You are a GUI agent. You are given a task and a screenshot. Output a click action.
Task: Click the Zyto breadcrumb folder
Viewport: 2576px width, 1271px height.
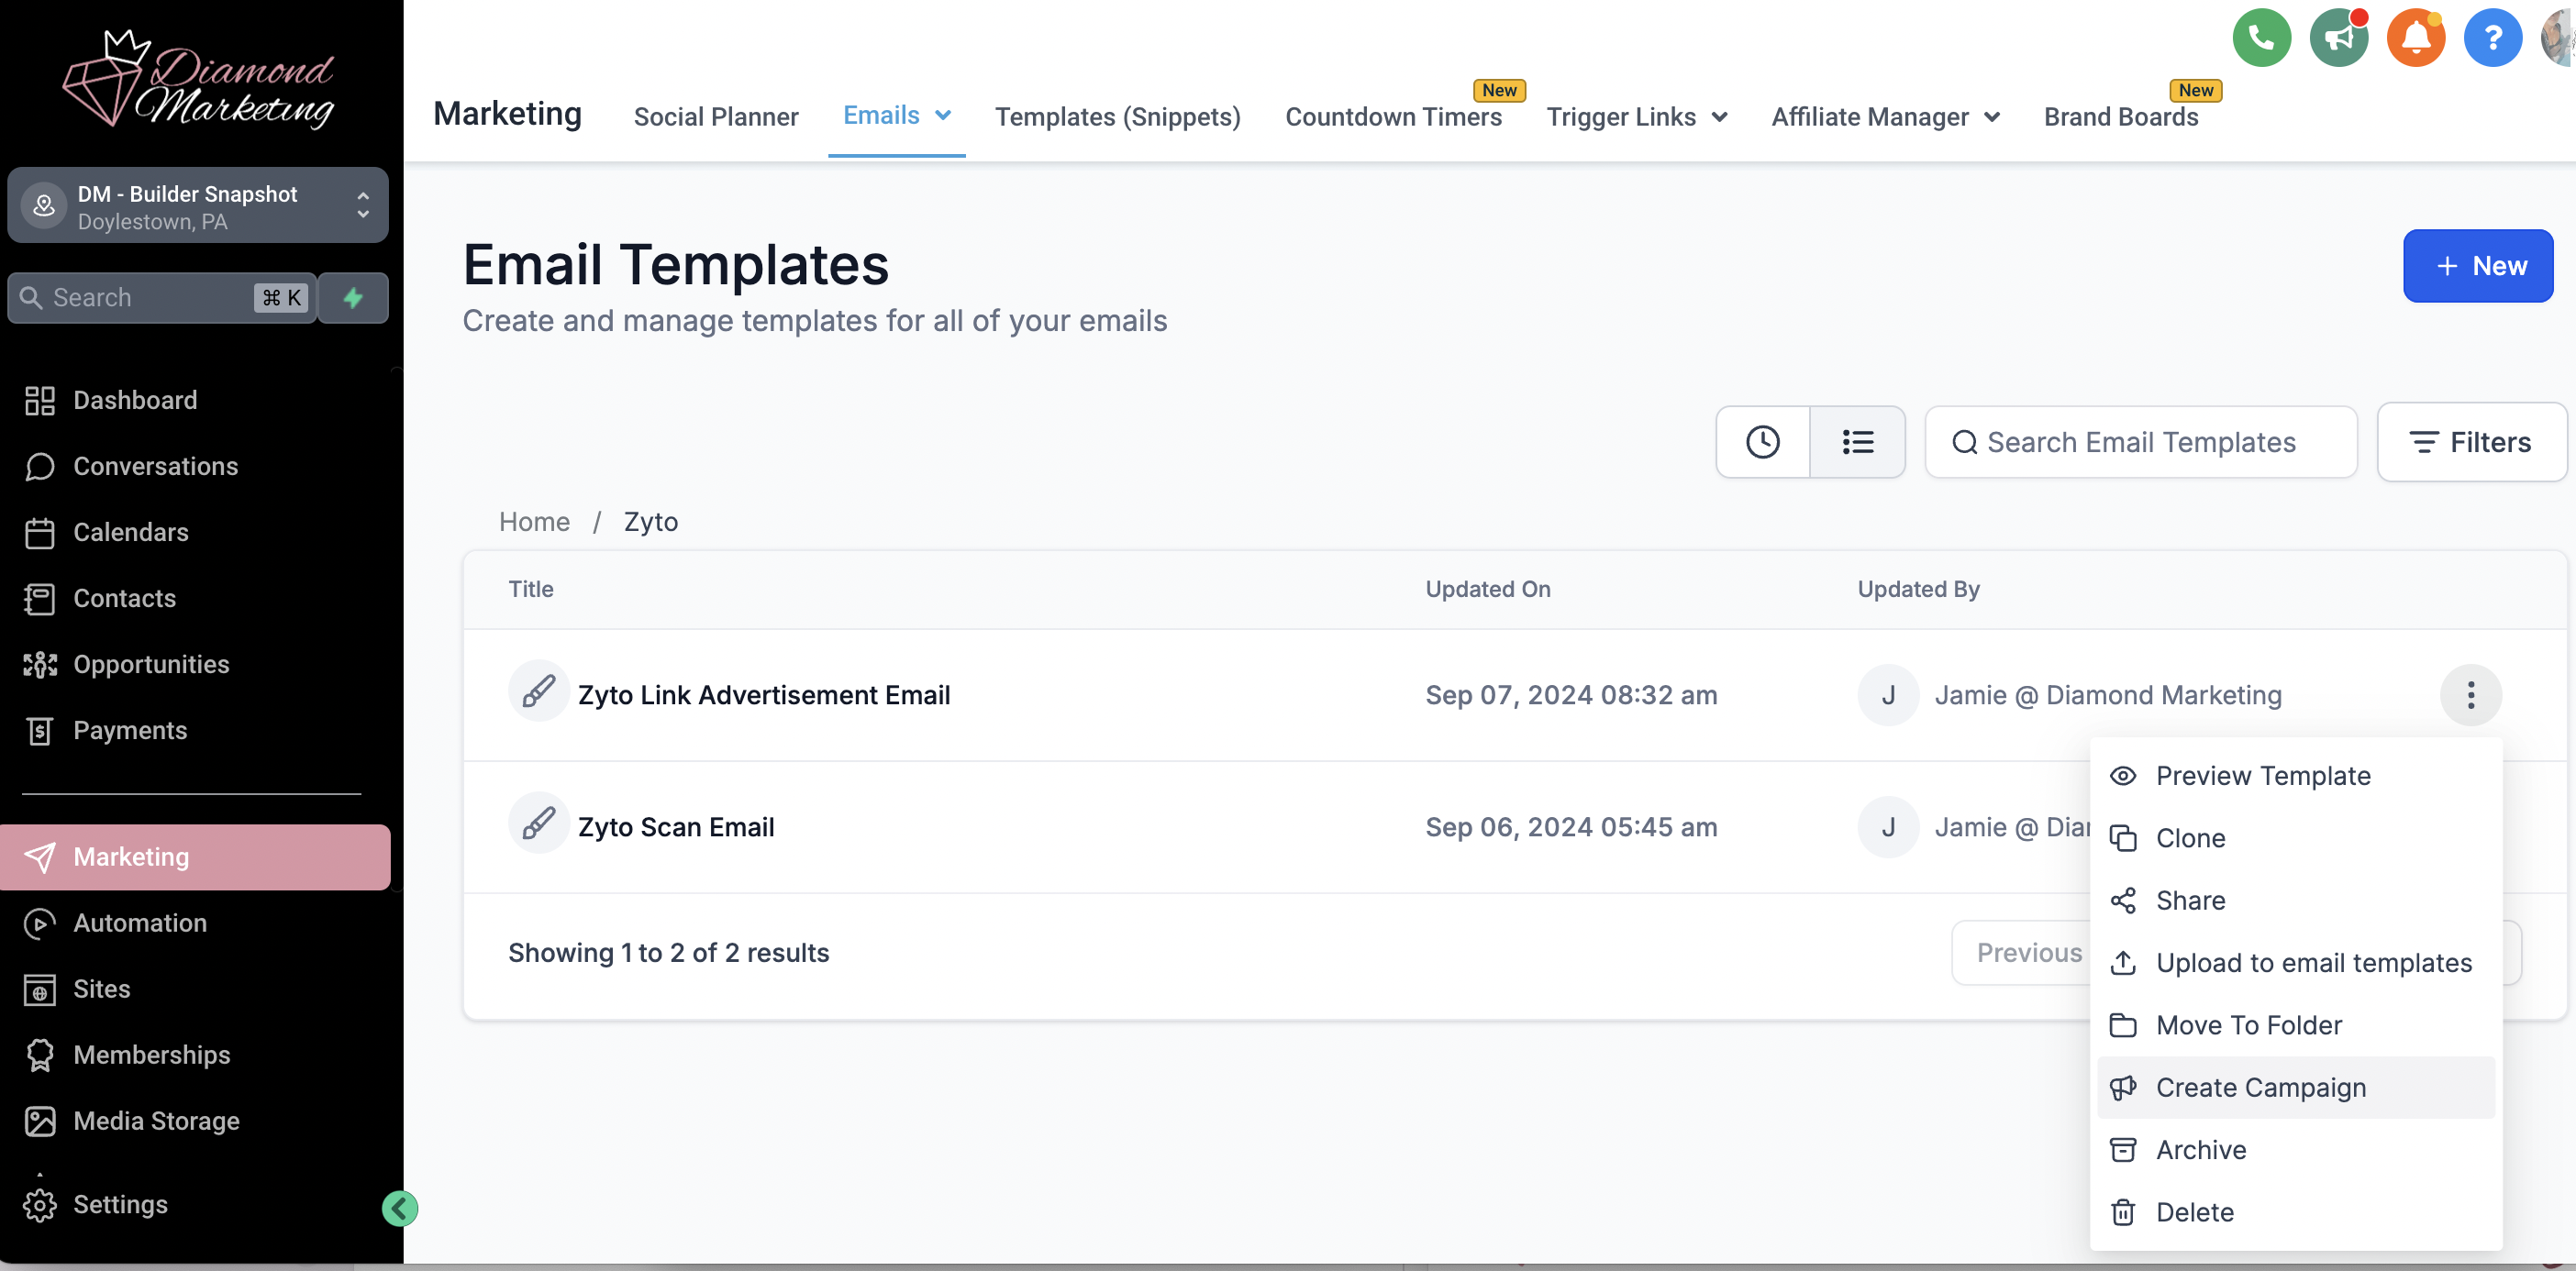(650, 521)
